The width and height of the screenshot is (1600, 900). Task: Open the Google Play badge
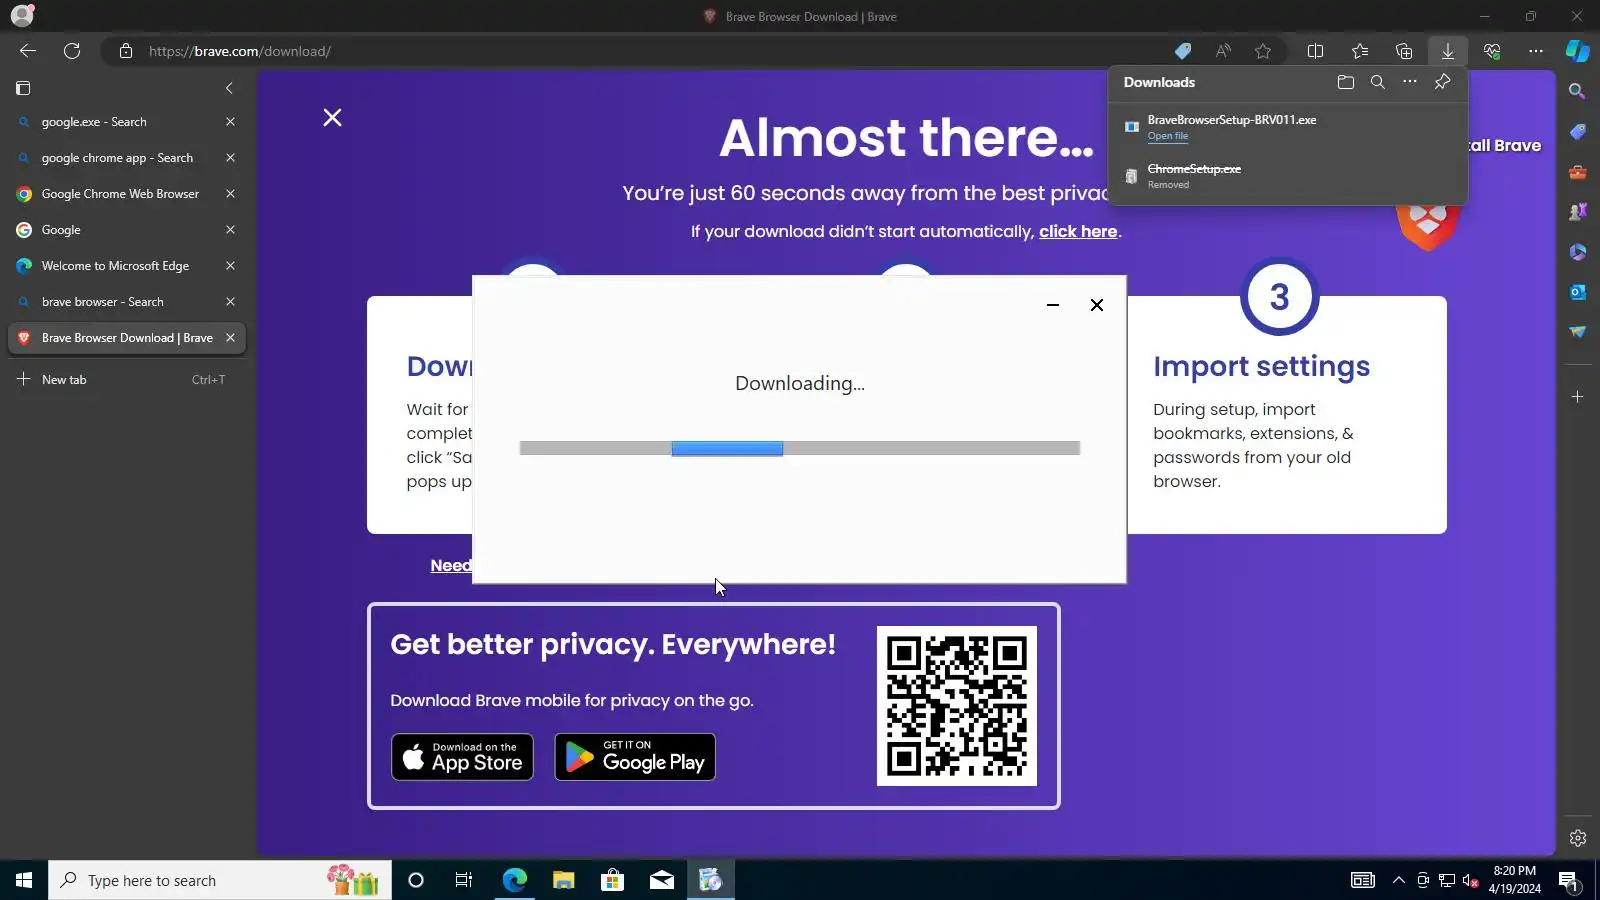pyautogui.click(x=635, y=757)
